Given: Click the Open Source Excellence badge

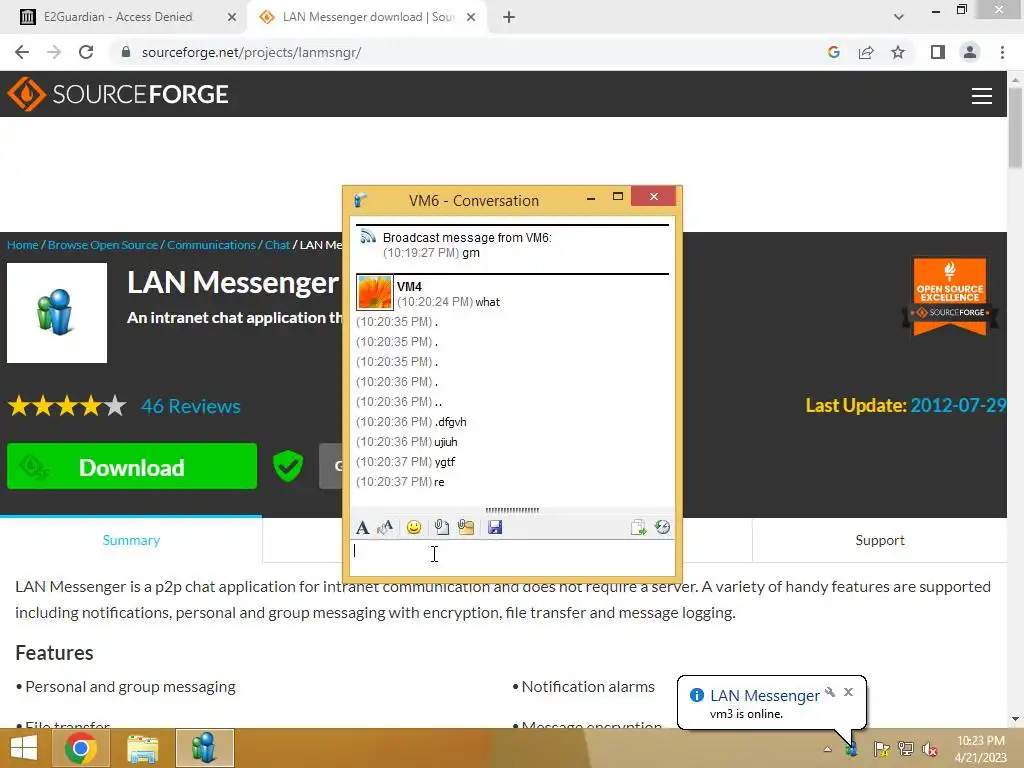Looking at the screenshot, I should 950,296.
